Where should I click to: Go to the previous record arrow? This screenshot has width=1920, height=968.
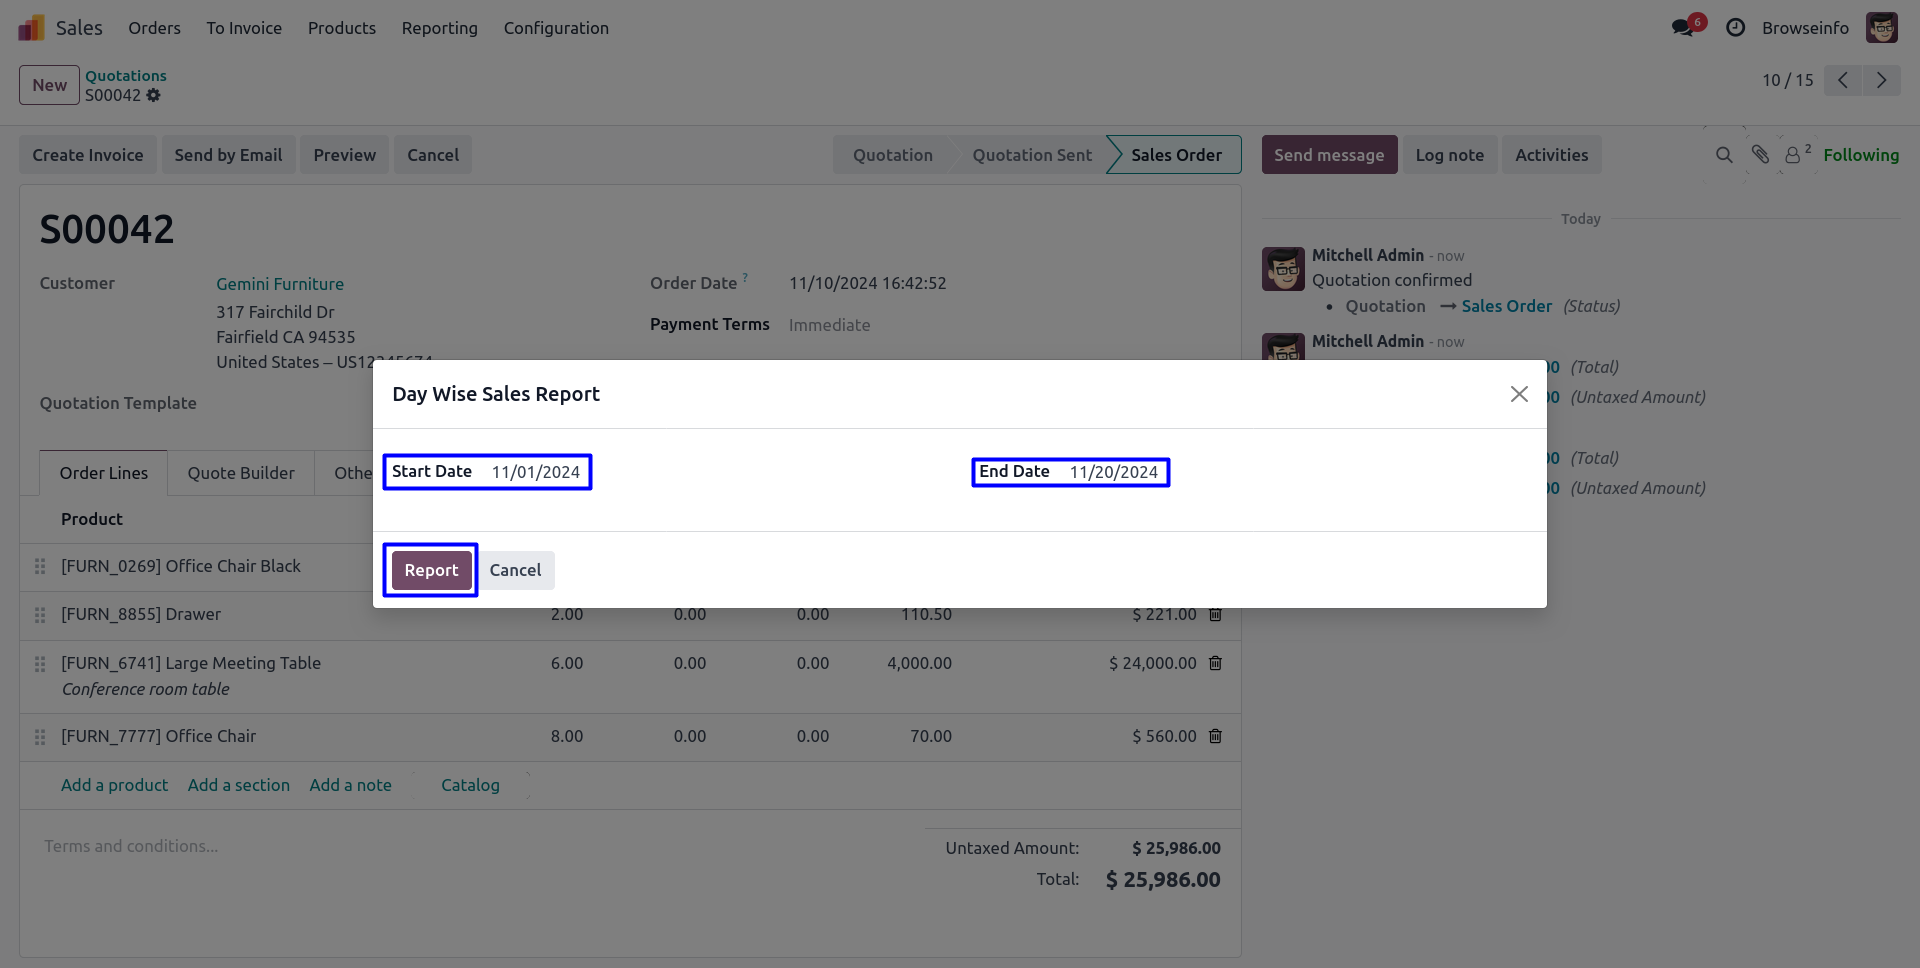click(1842, 80)
